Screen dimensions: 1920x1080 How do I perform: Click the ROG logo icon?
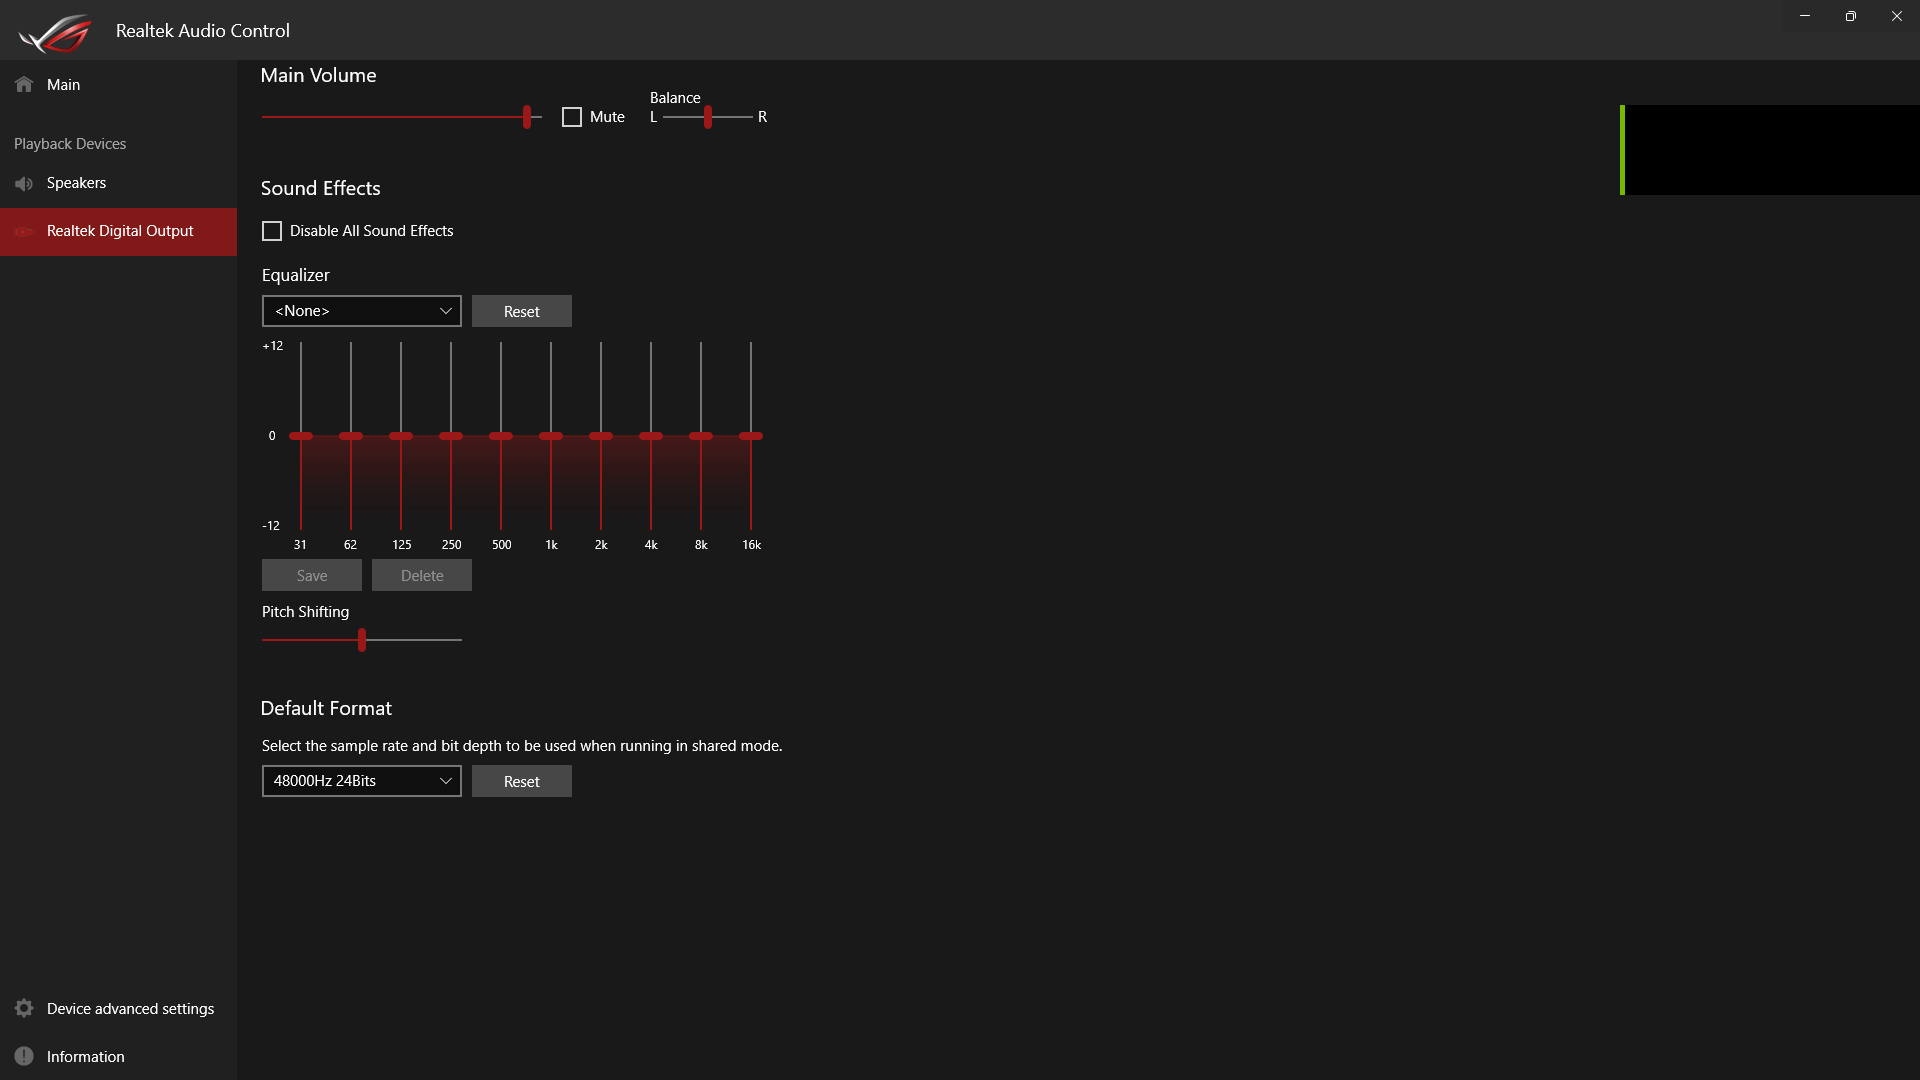(55, 33)
